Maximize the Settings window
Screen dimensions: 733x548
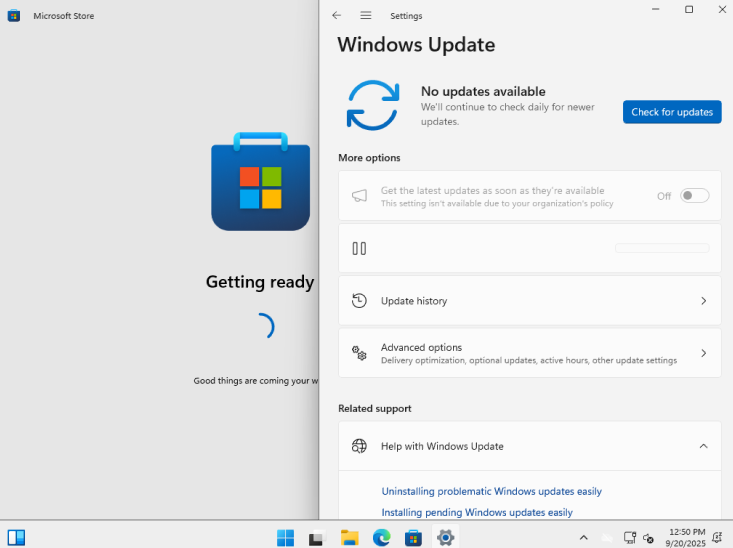tap(689, 9)
